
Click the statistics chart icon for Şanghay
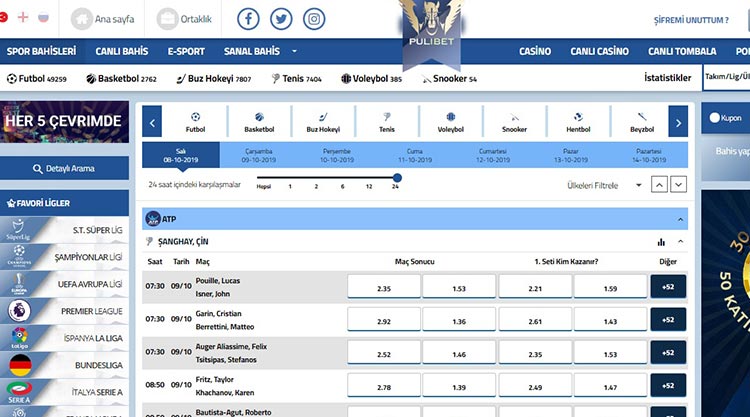(x=661, y=242)
